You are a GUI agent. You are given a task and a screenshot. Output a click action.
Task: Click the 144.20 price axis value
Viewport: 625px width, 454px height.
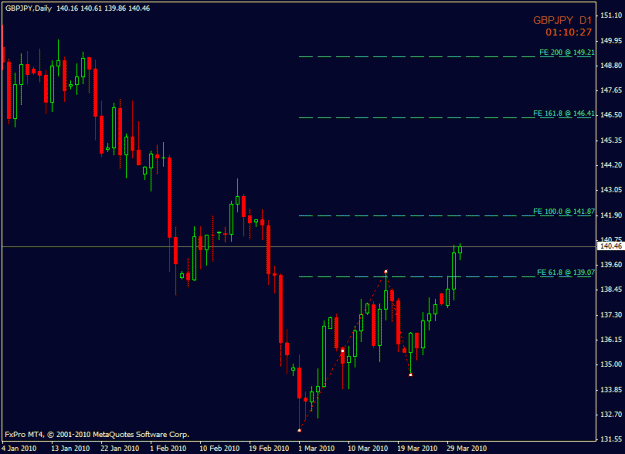tap(611, 165)
